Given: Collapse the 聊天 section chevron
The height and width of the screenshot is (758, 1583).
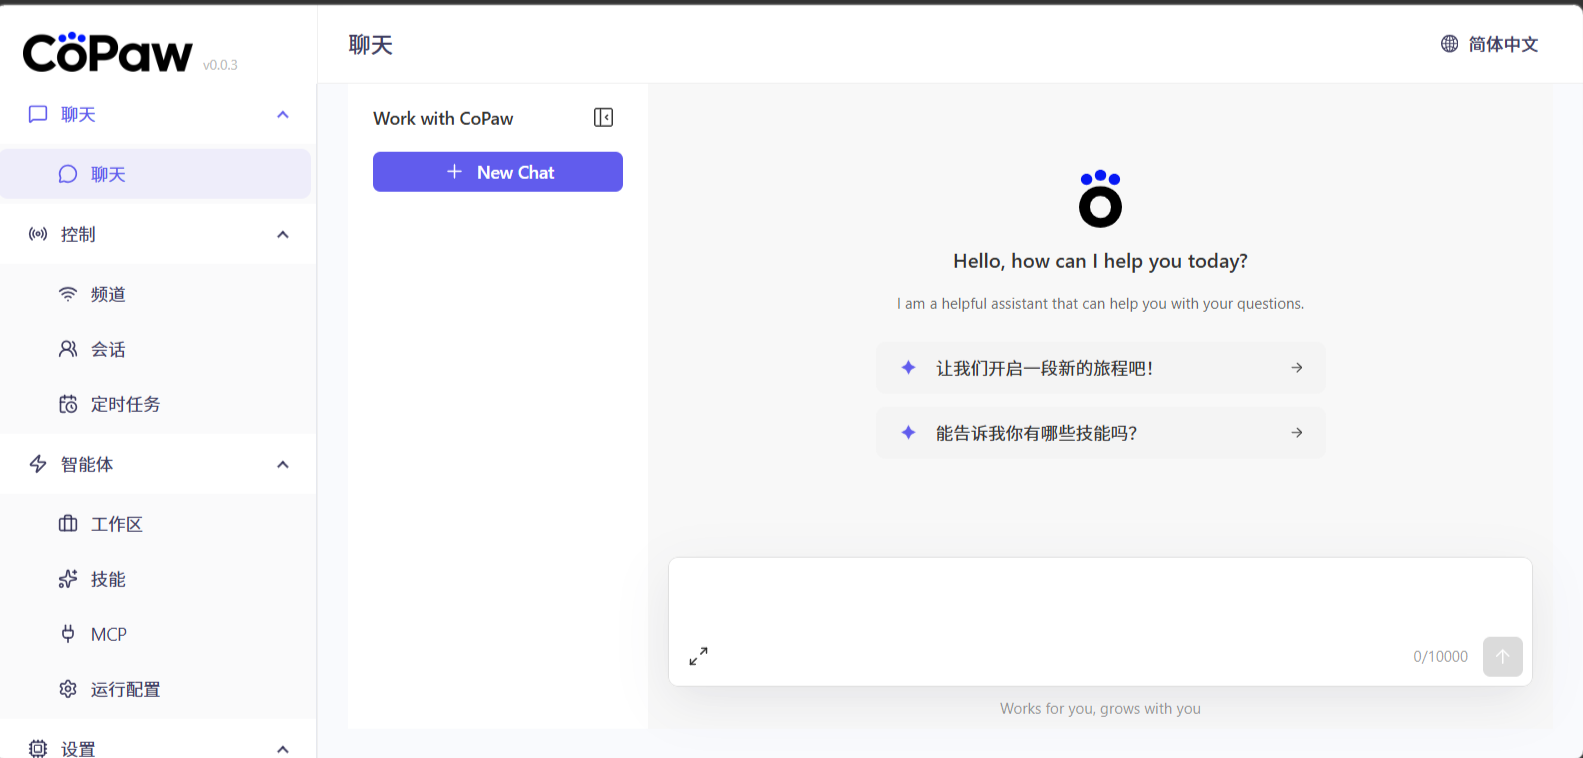Looking at the screenshot, I should click(x=283, y=115).
